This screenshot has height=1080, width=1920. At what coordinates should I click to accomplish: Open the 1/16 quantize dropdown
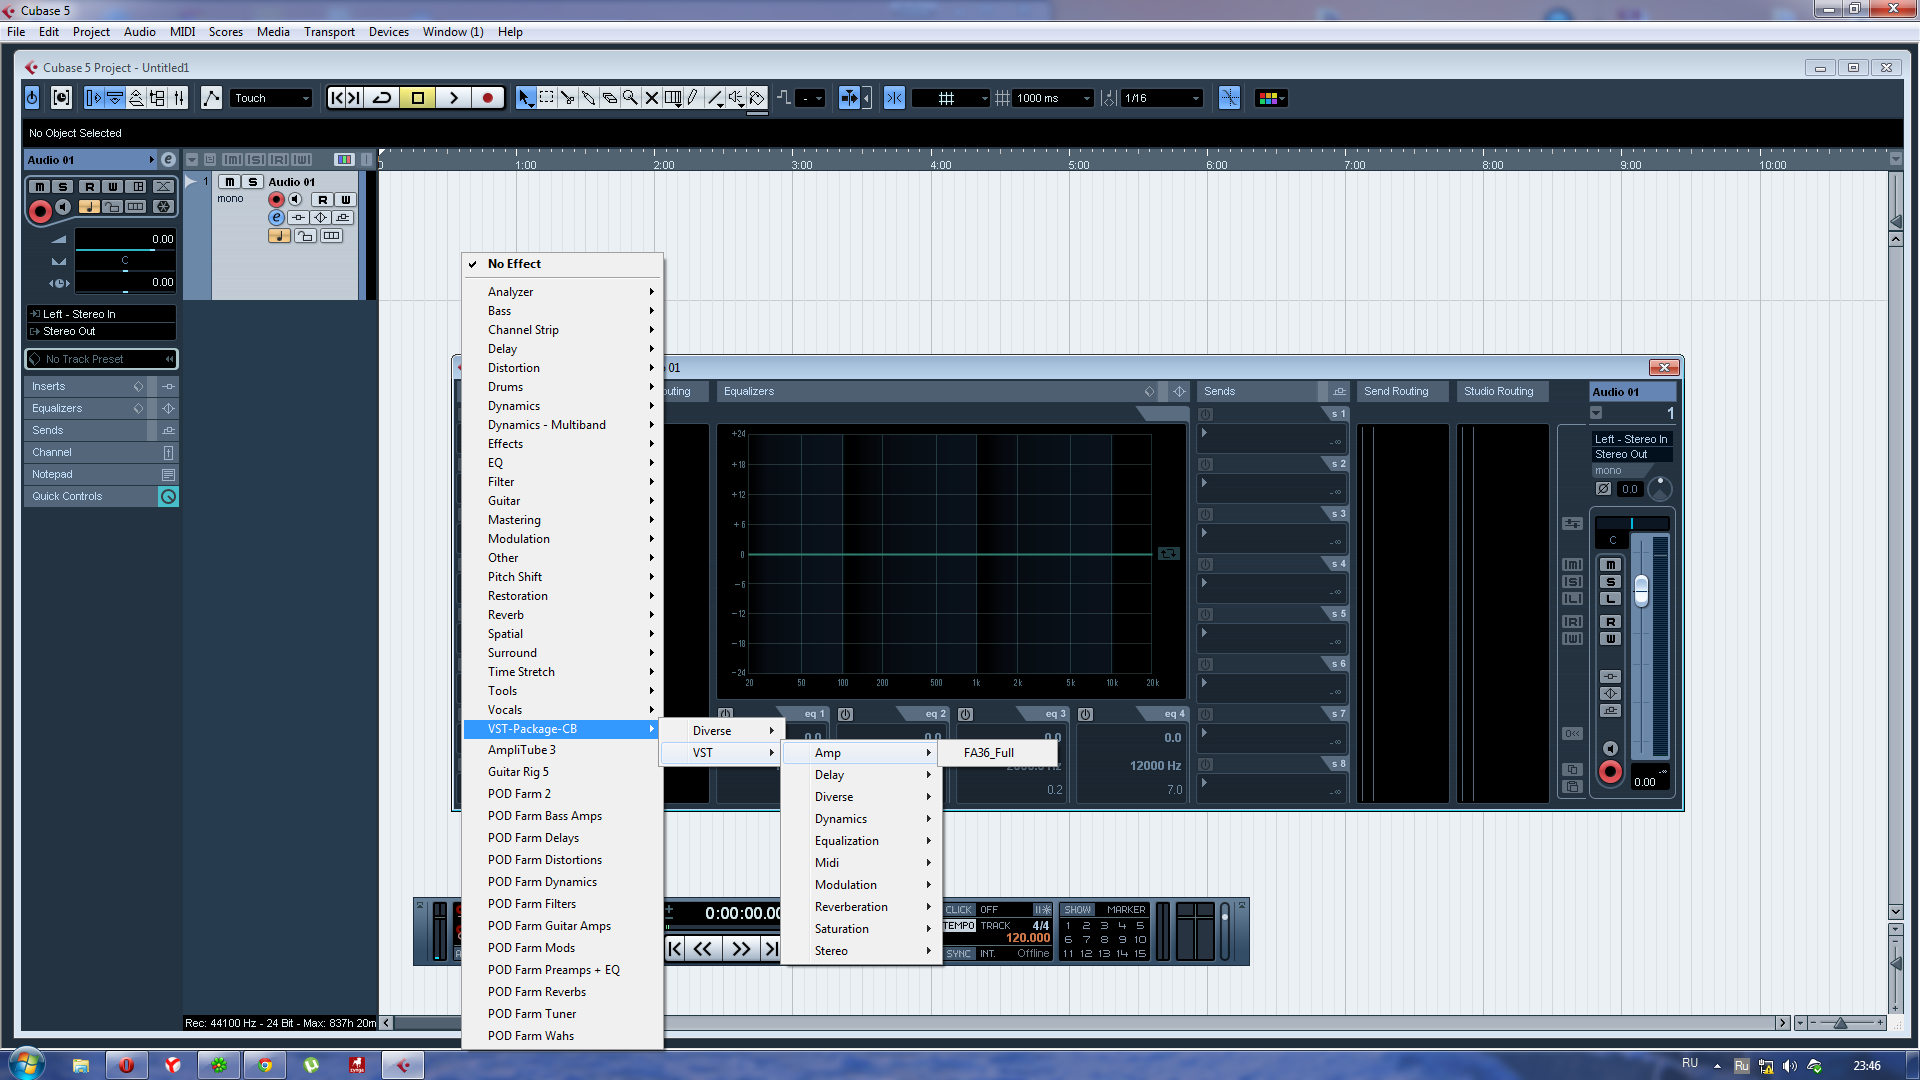(x=1161, y=98)
